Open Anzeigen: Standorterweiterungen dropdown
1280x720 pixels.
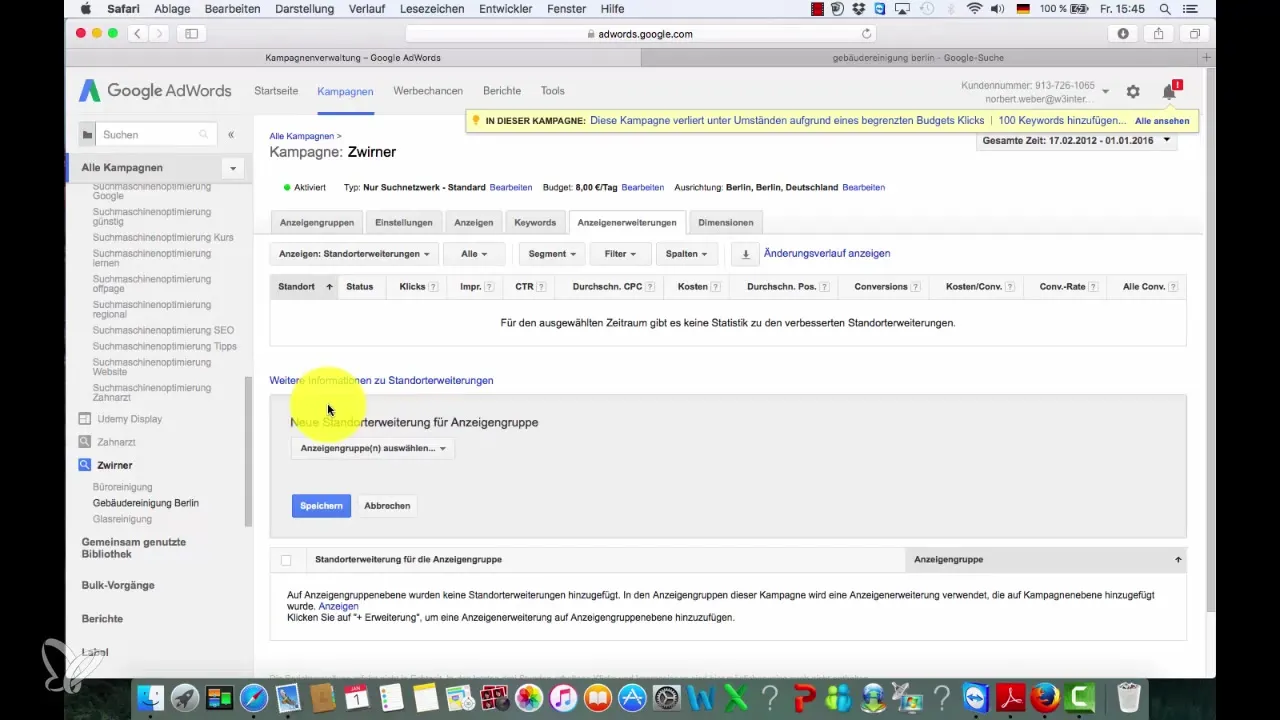pos(354,254)
